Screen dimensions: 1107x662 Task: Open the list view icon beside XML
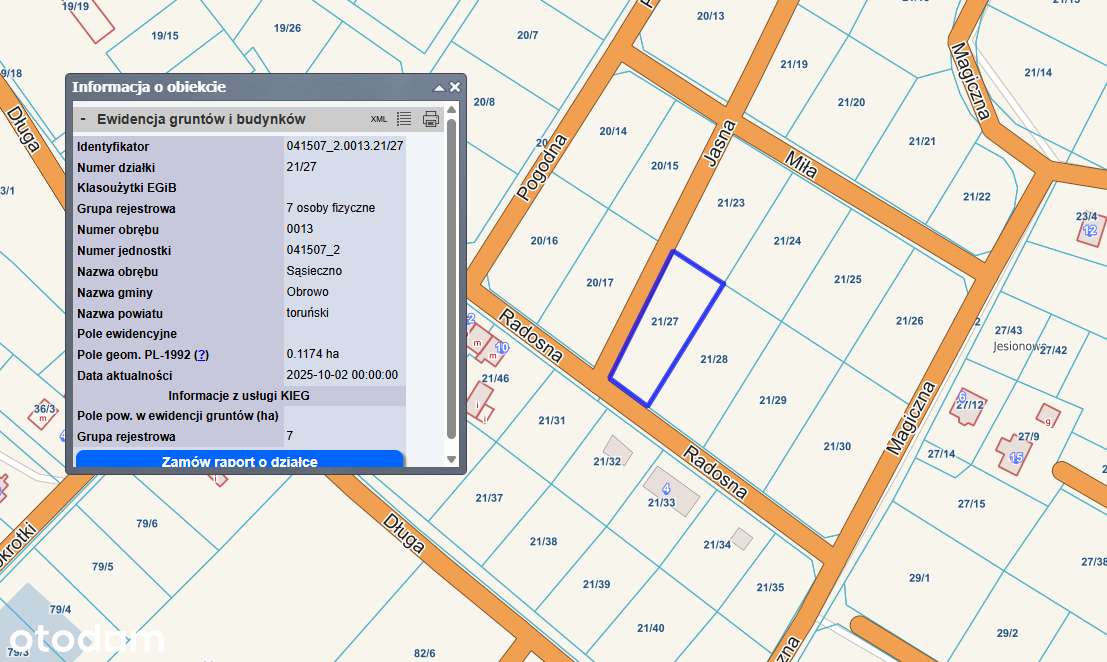pyautogui.click(x=404, y=119)
